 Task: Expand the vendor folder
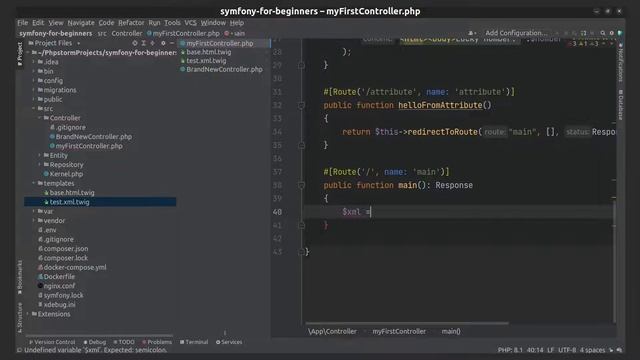click(34, 220)
